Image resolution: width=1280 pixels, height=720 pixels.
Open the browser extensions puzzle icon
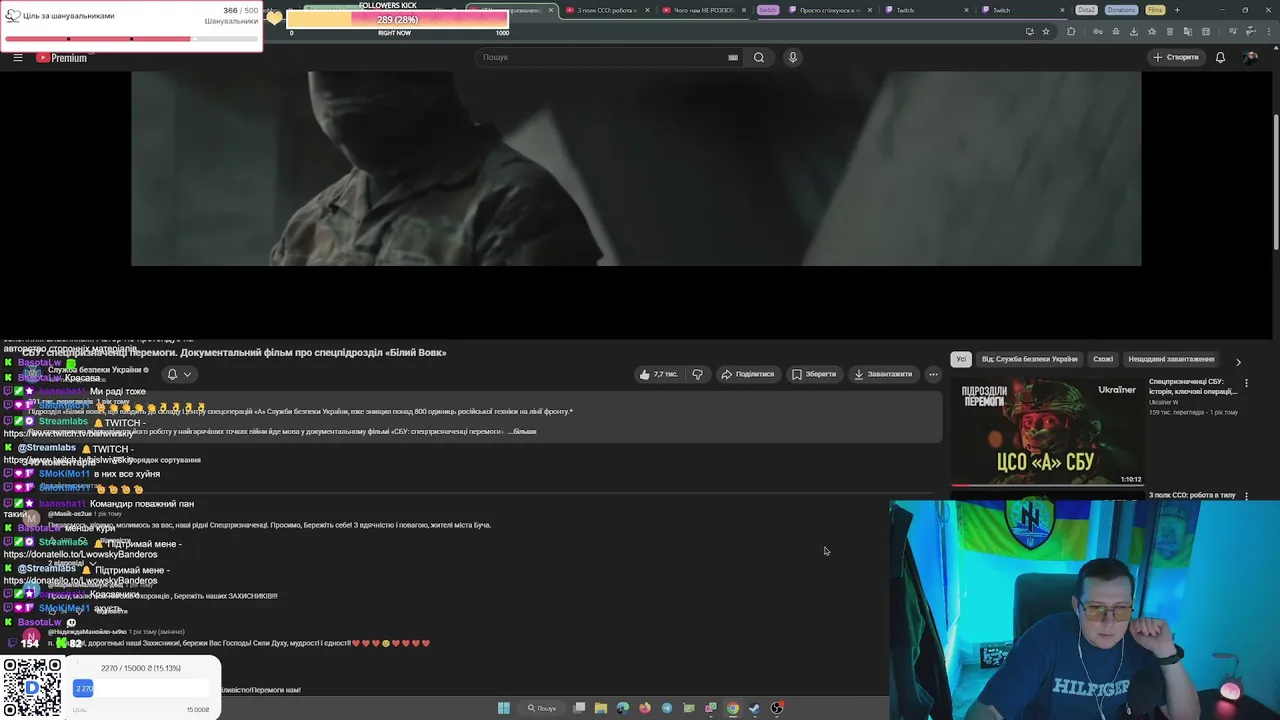1071,31
